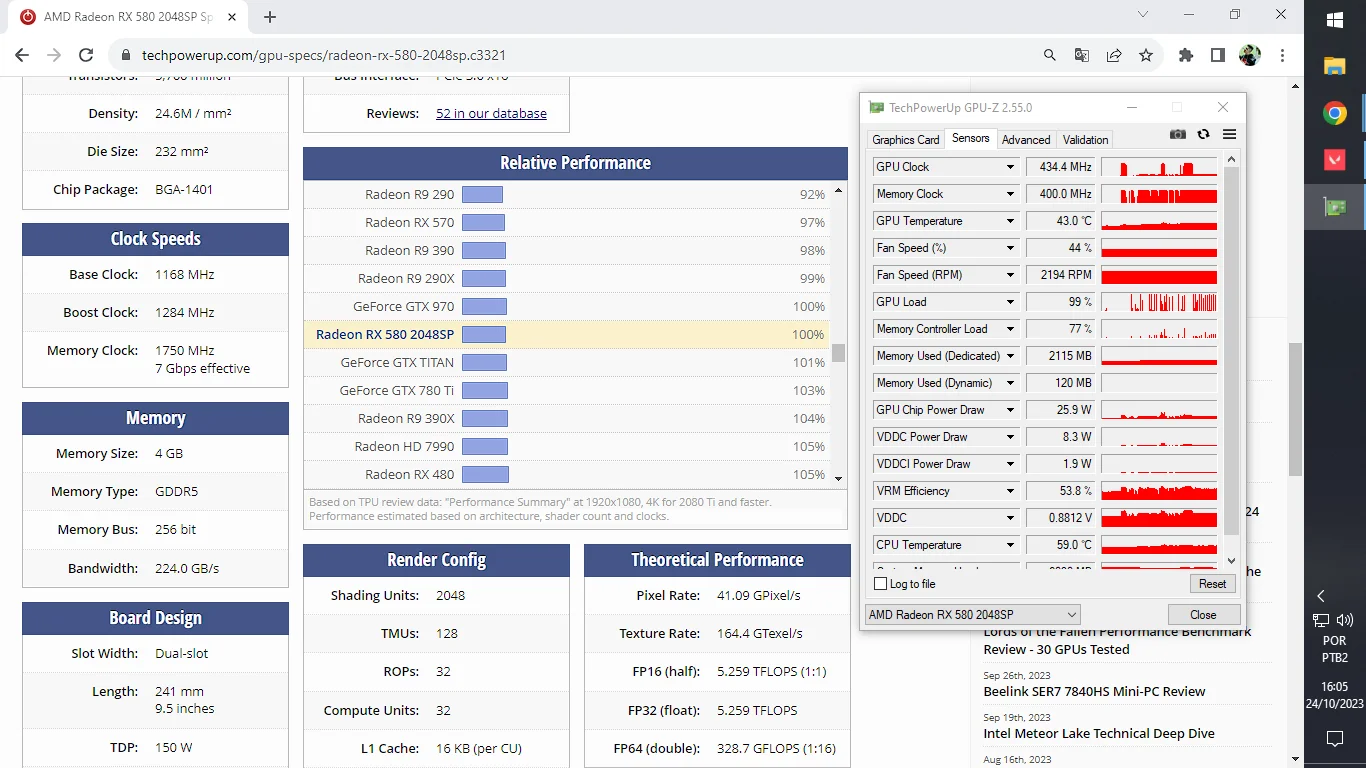The image size is (1366, 768).
Task: Click the Close button in GPU-Z
Action: [1204, 615]
